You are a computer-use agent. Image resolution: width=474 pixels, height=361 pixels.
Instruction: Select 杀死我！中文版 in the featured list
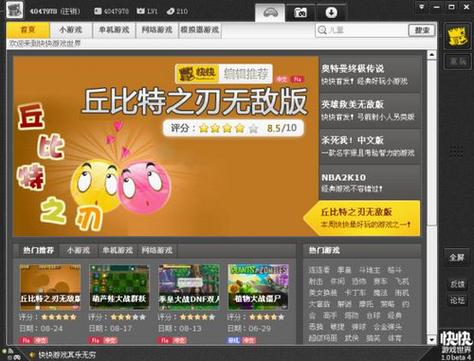(370, 146)
